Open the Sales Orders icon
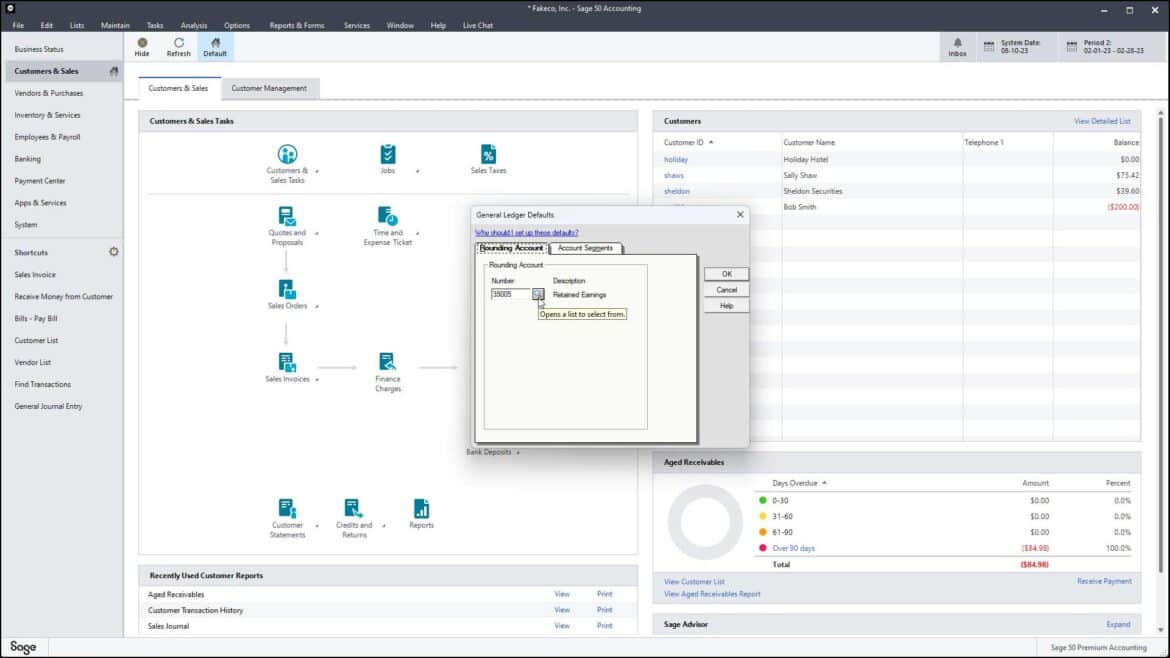1170x658 pixels. point(287,289)
